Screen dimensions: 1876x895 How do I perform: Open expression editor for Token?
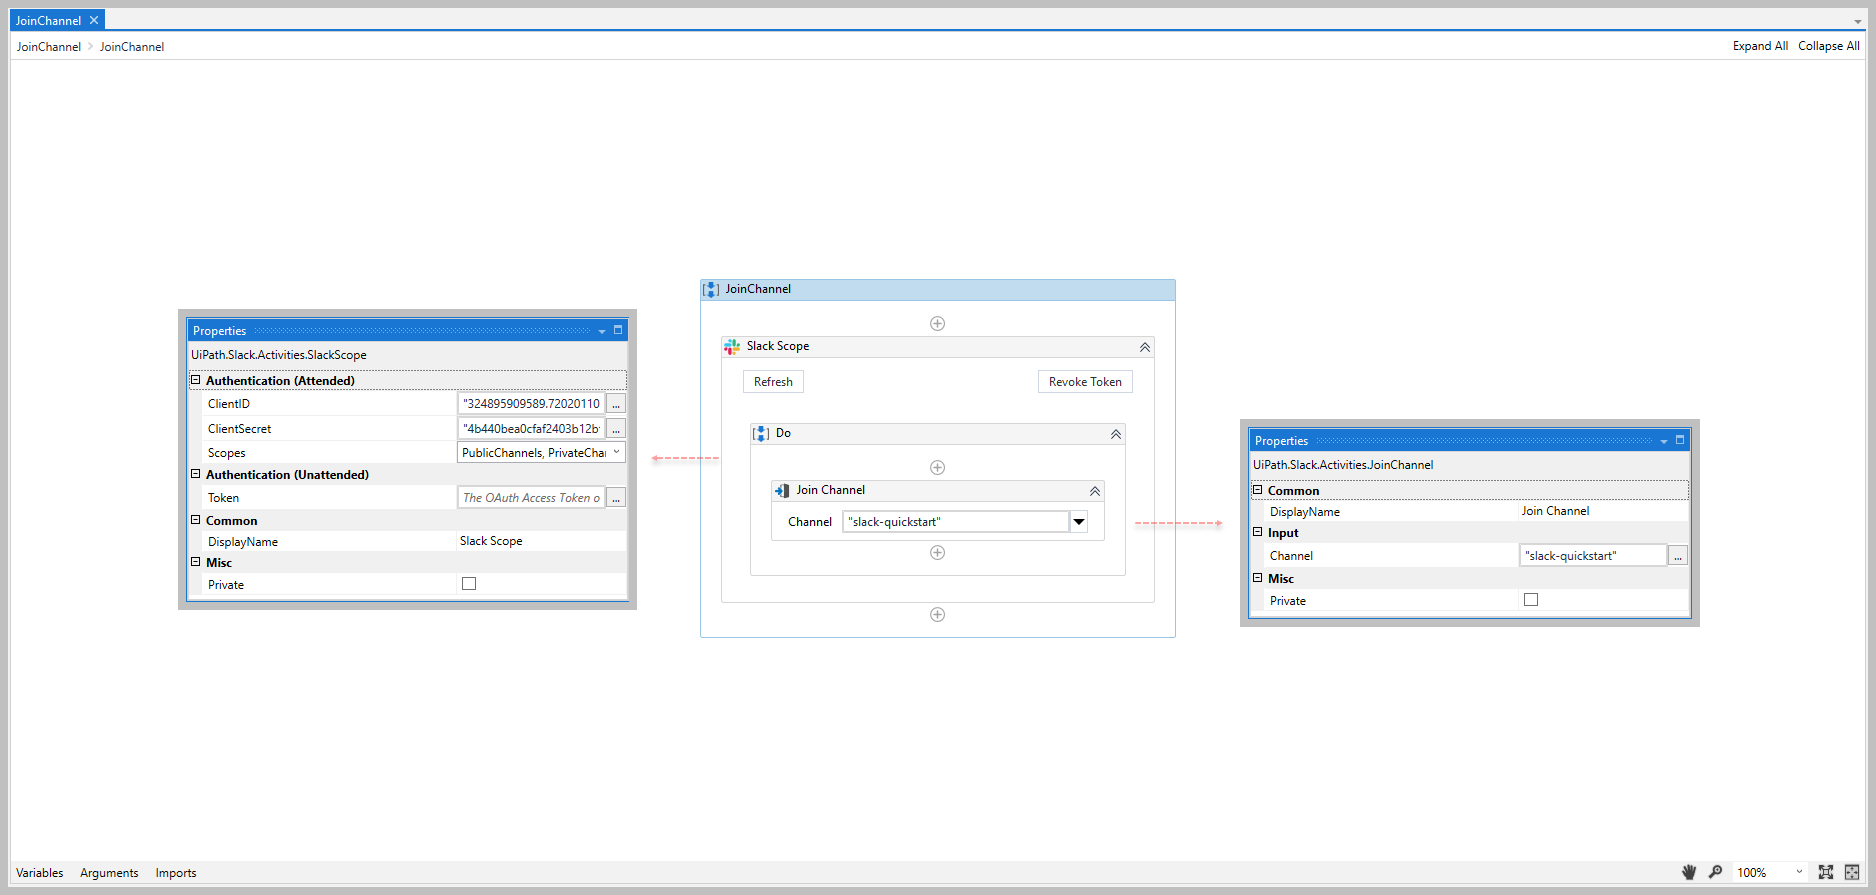click(616, 498)
